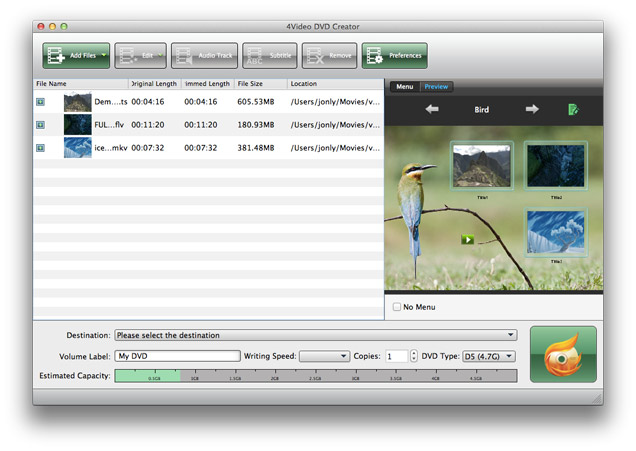Select the Dem...ts file name
636x451 pixels.
click(x=111, y=102)
